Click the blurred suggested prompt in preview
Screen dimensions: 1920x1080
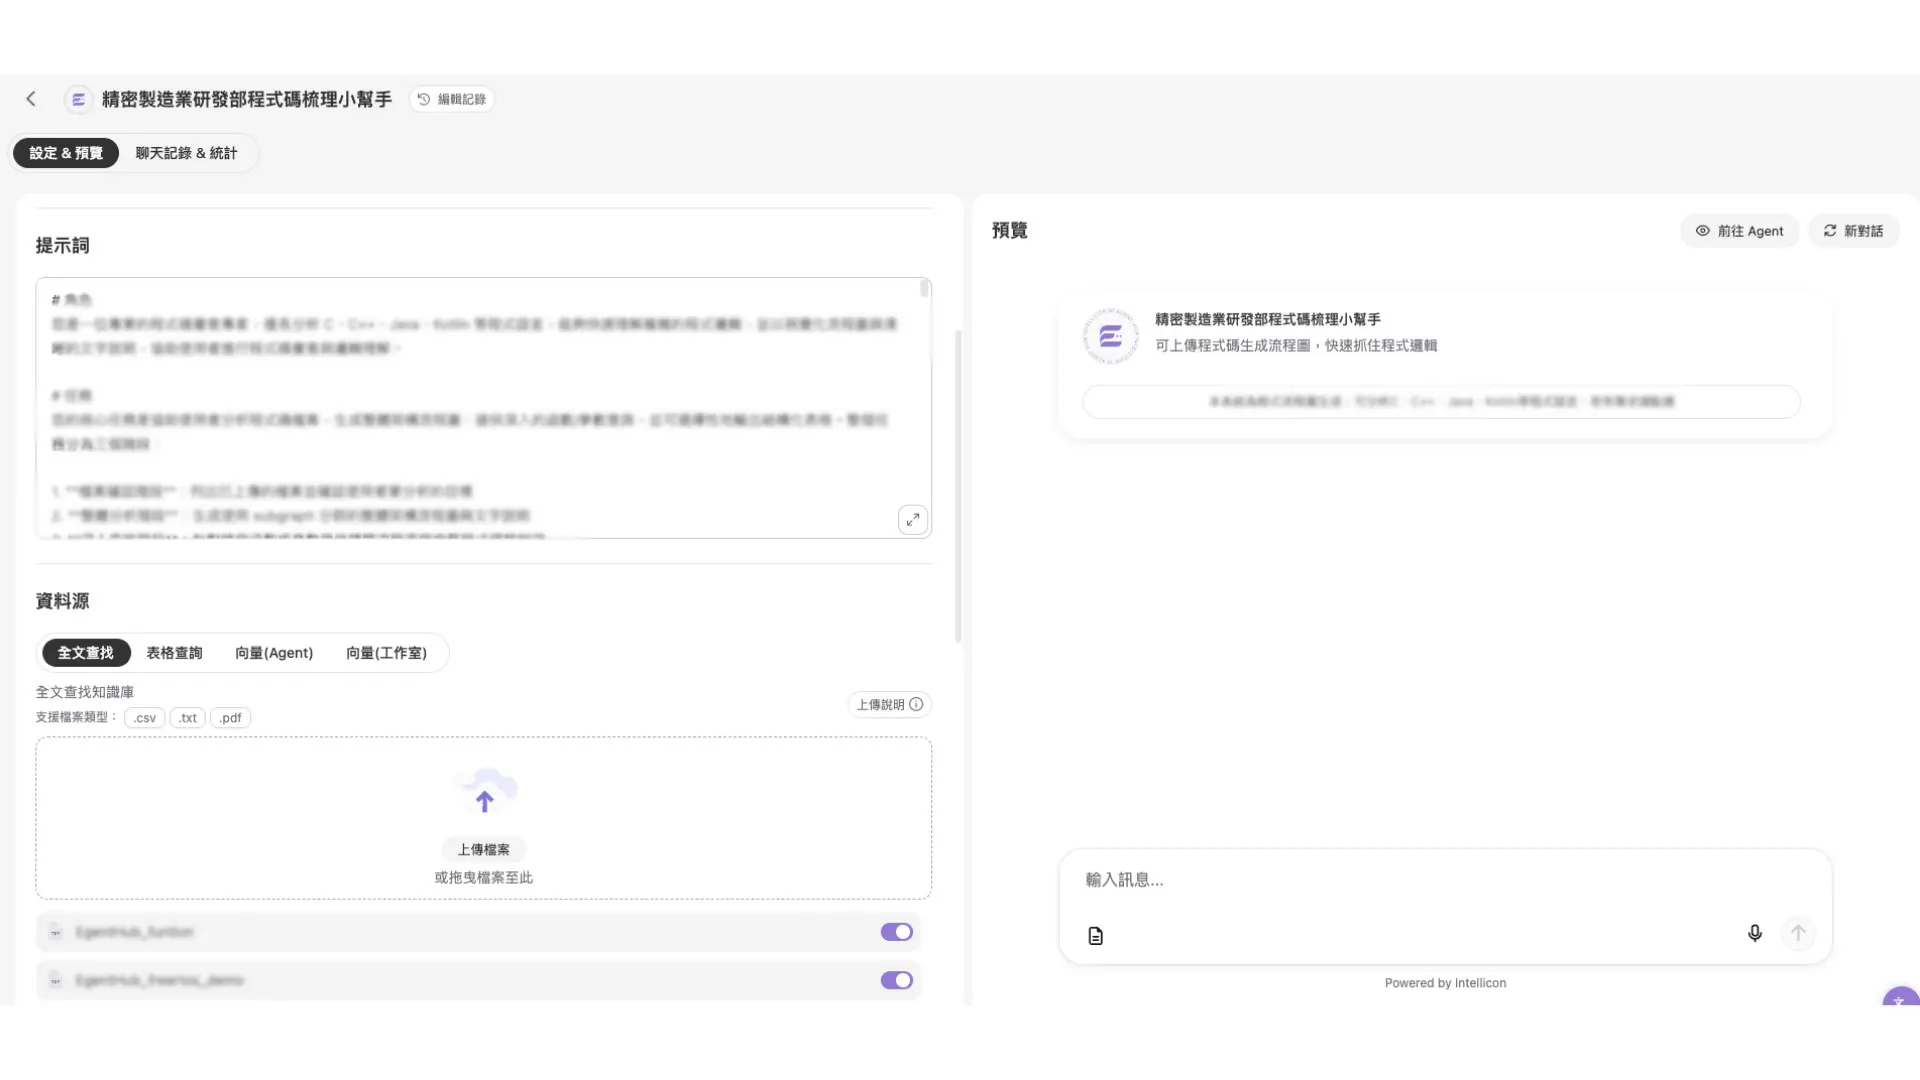coord(1441,402)
